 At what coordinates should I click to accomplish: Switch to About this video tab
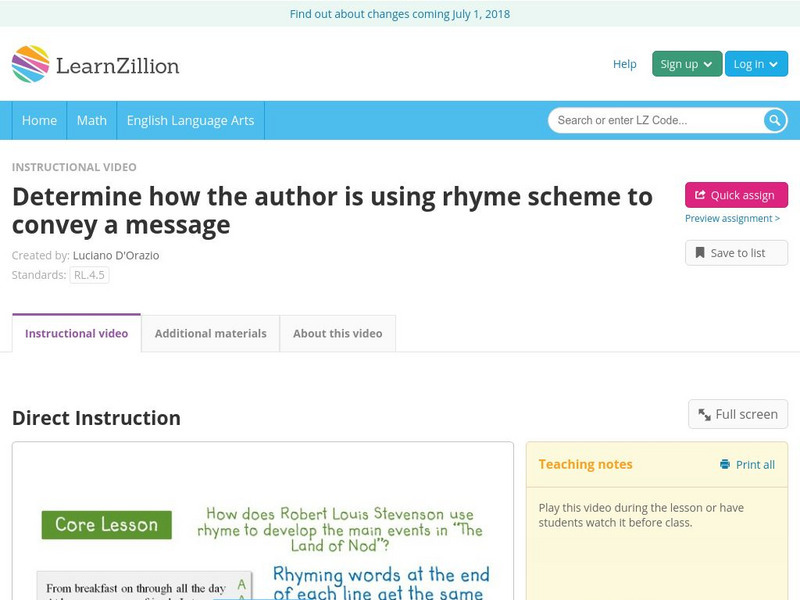click(337, 333)
